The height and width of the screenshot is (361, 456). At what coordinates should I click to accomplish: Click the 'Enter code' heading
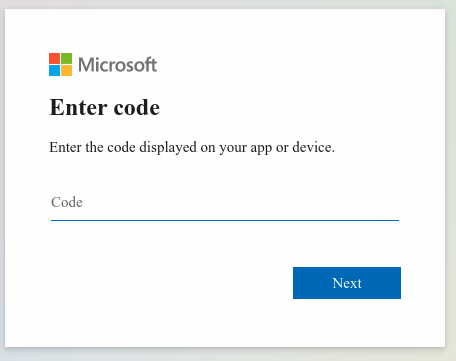click(105, 108)
